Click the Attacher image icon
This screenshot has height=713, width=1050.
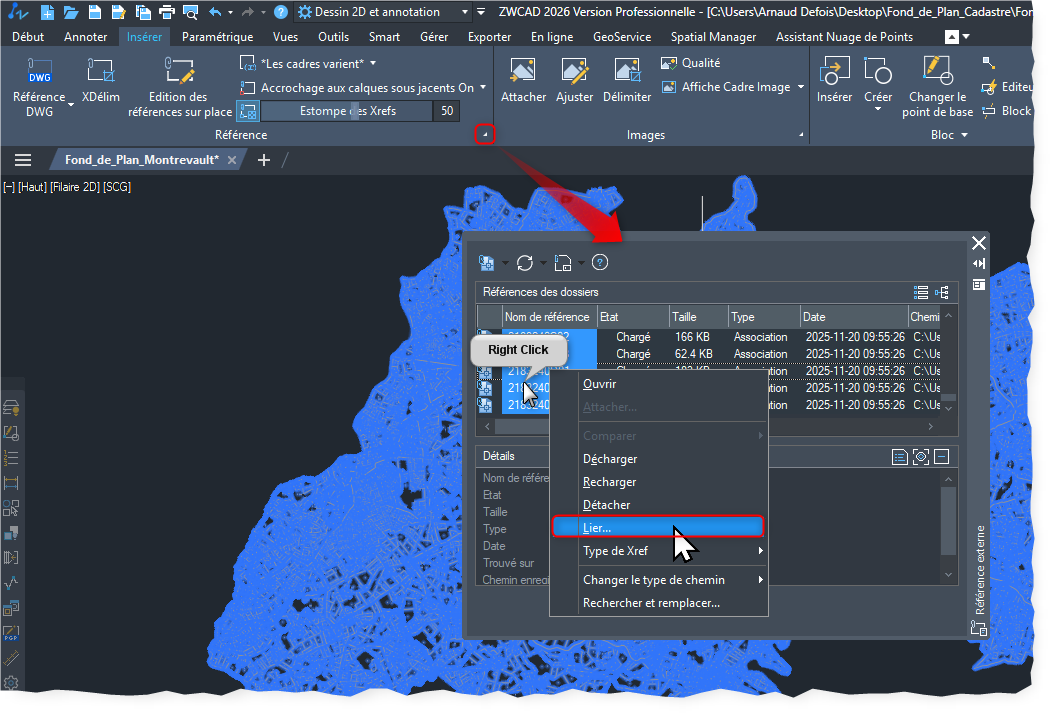[x=523, y=72]
